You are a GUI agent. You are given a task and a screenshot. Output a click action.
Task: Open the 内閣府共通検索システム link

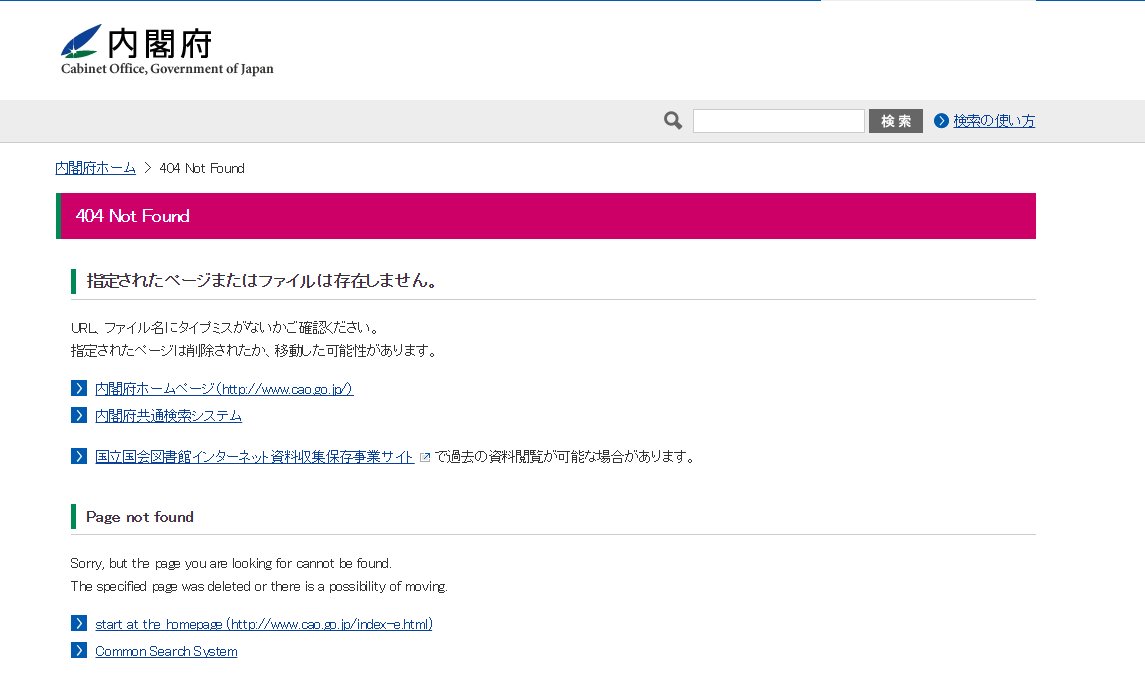pyautogui.click(x=169, y=415)
